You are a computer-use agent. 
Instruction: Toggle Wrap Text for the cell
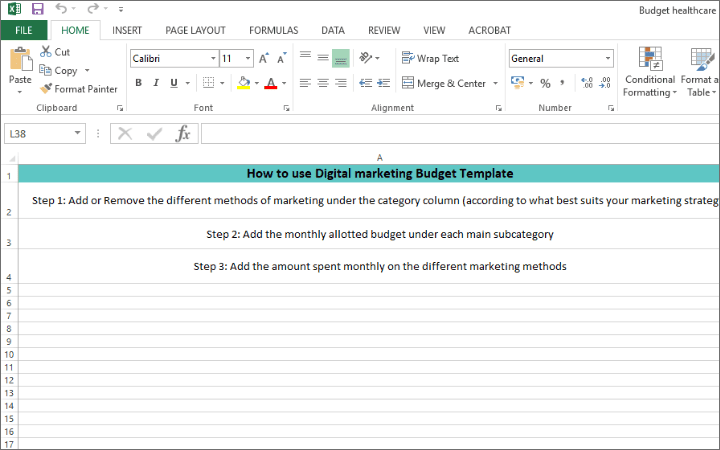430,59
